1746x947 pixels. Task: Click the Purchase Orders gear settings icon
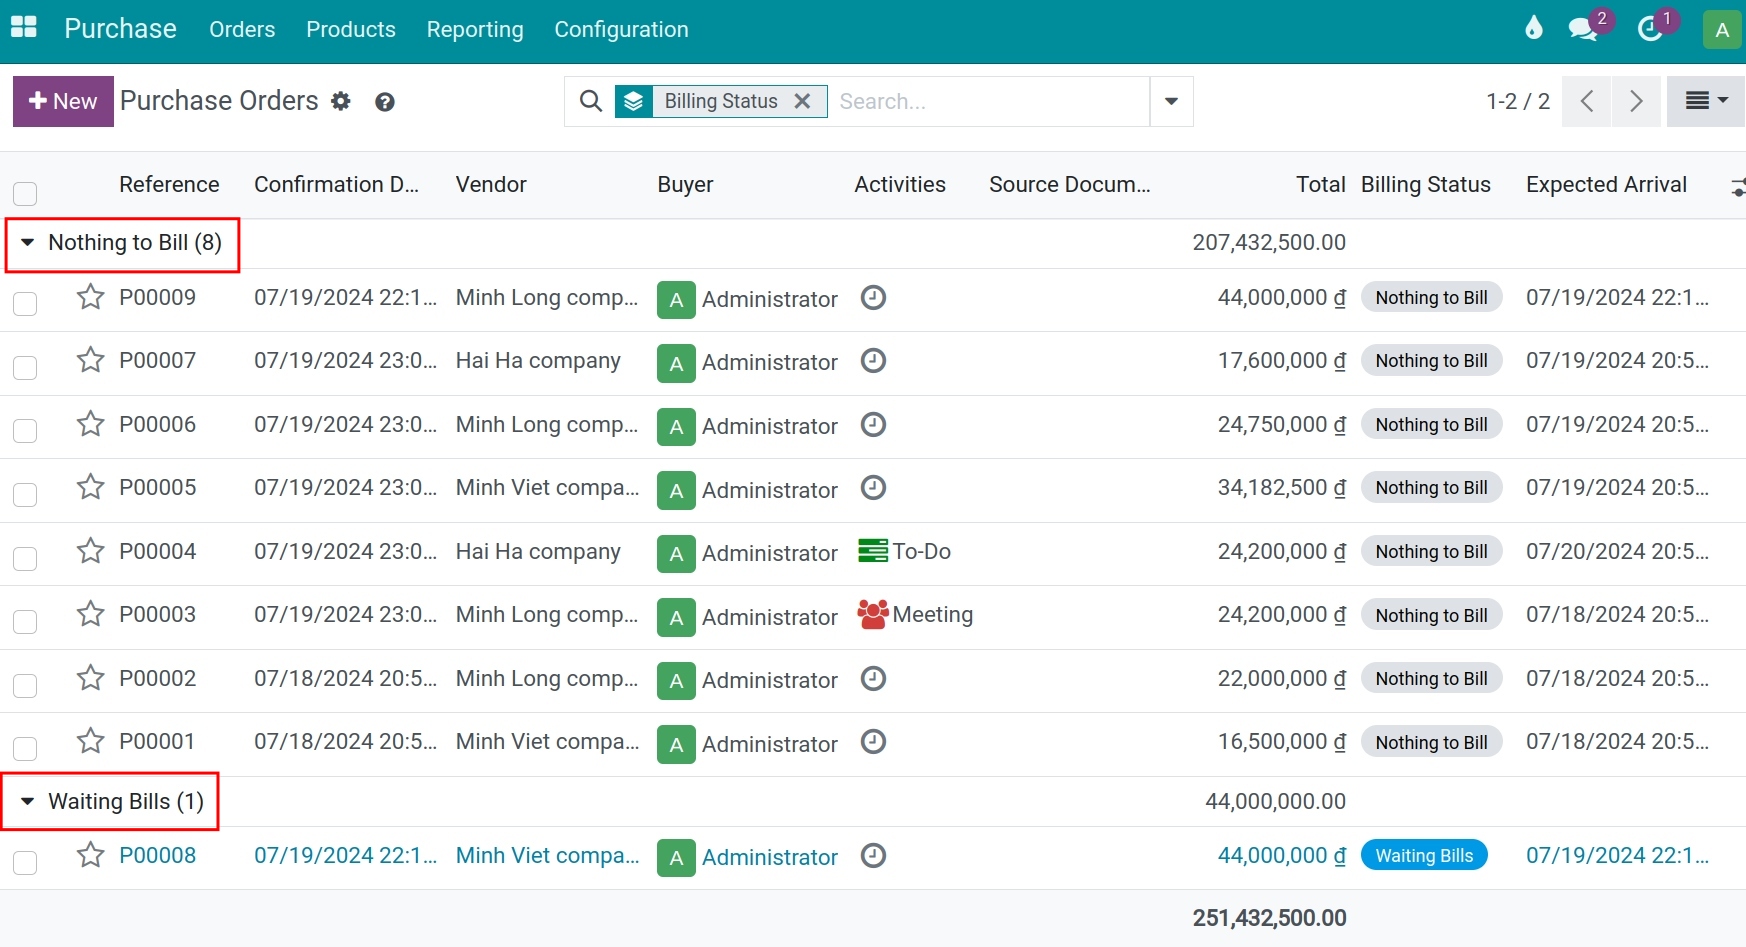pos(341,102)
